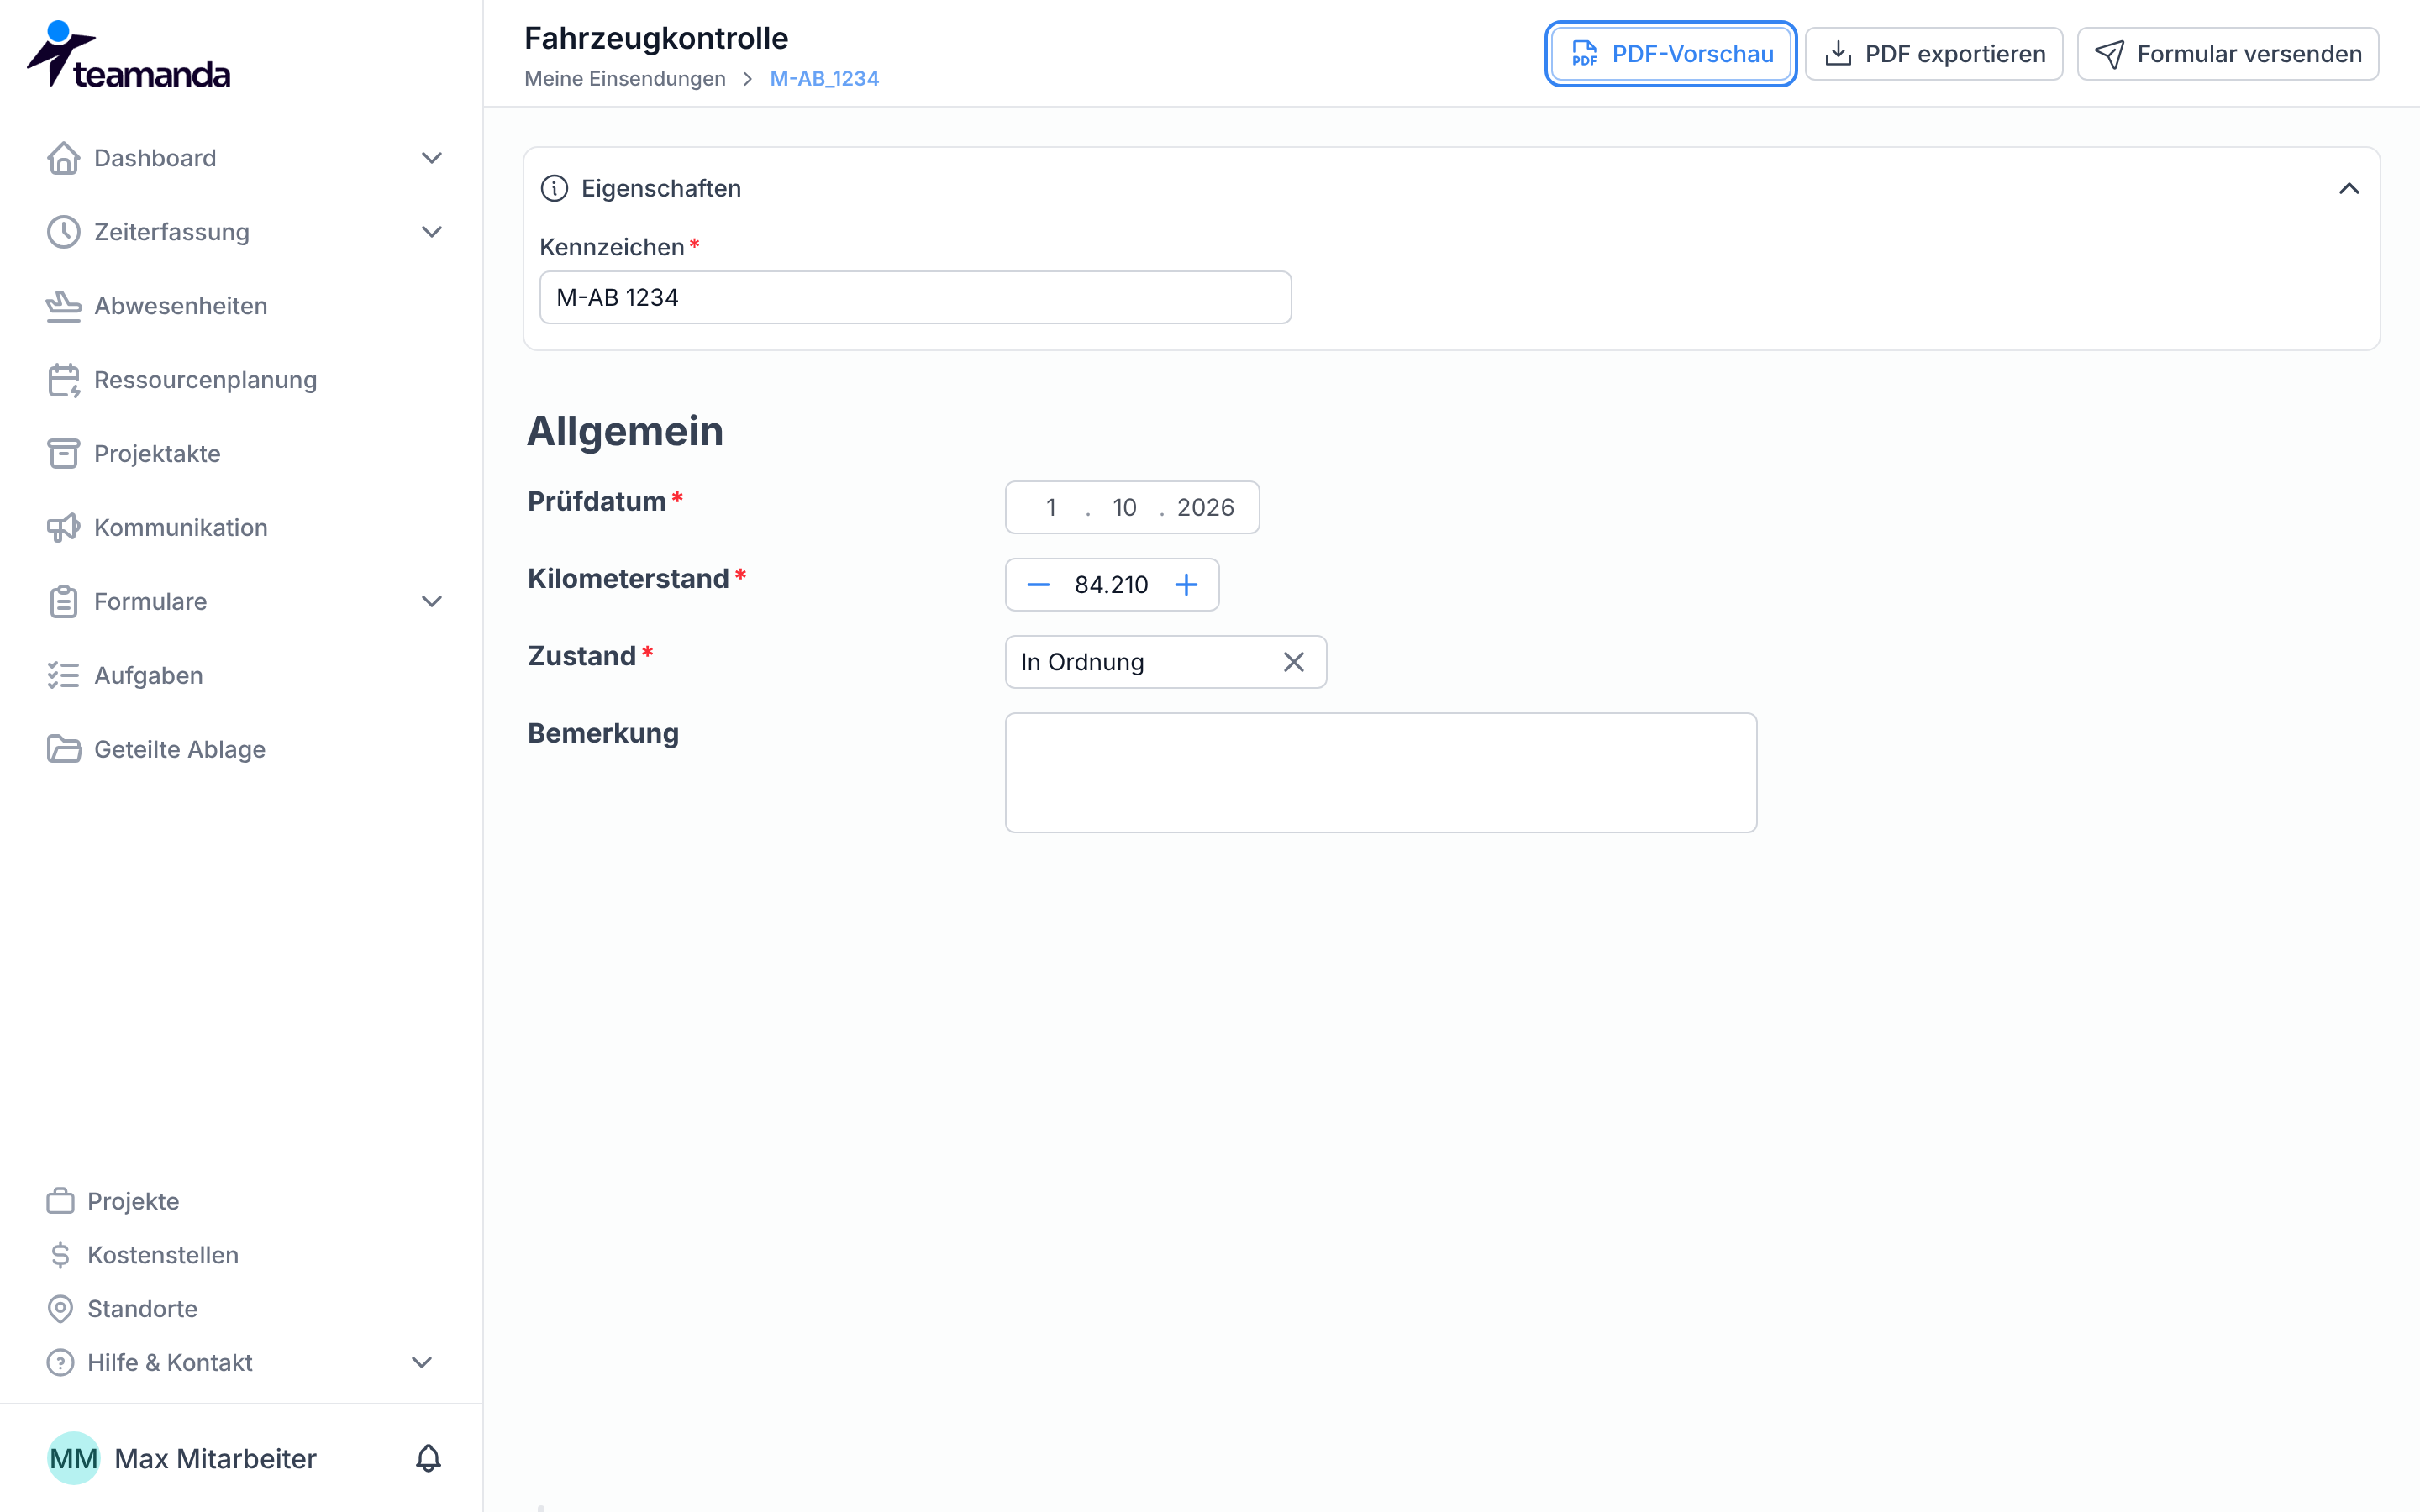Viewport: 2420px width, 1512px height.
Task: Collapse the Eigenschaften panel
Action: tap(2348, 189)
